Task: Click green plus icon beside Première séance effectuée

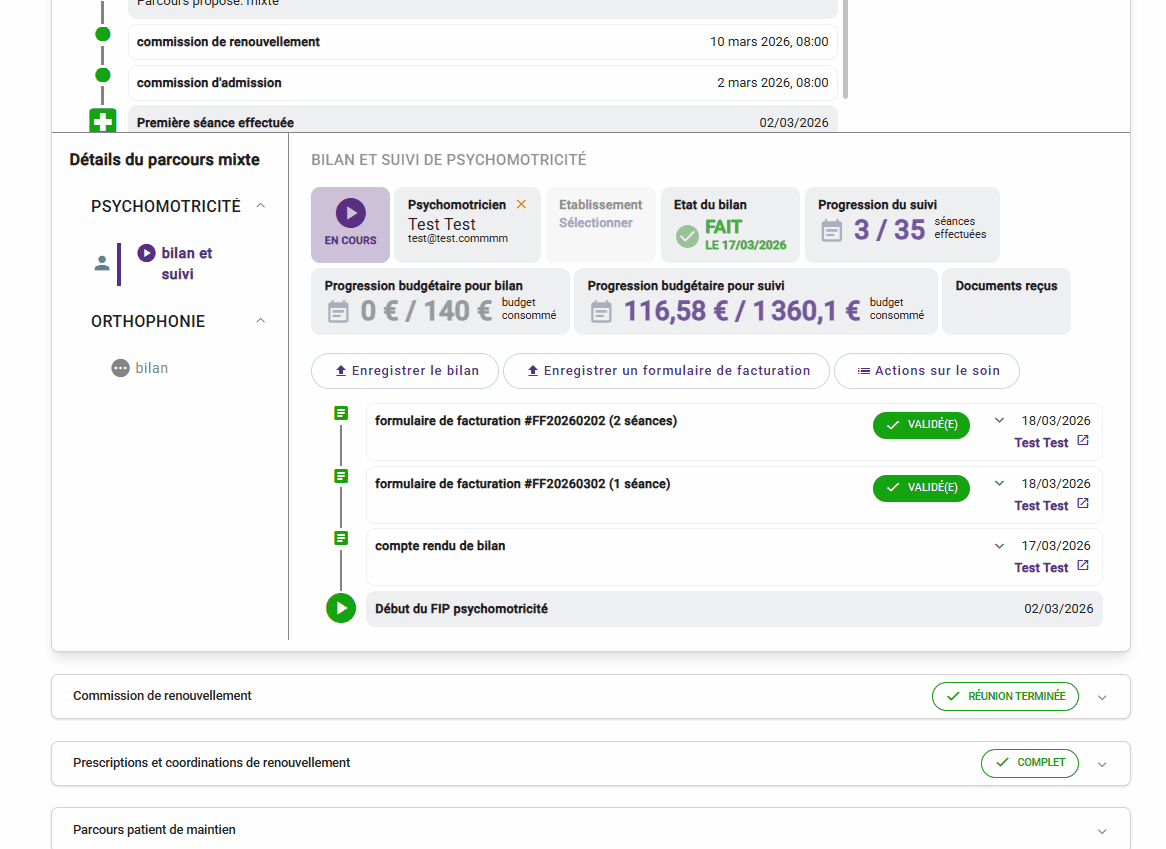Action: [103, 122]
